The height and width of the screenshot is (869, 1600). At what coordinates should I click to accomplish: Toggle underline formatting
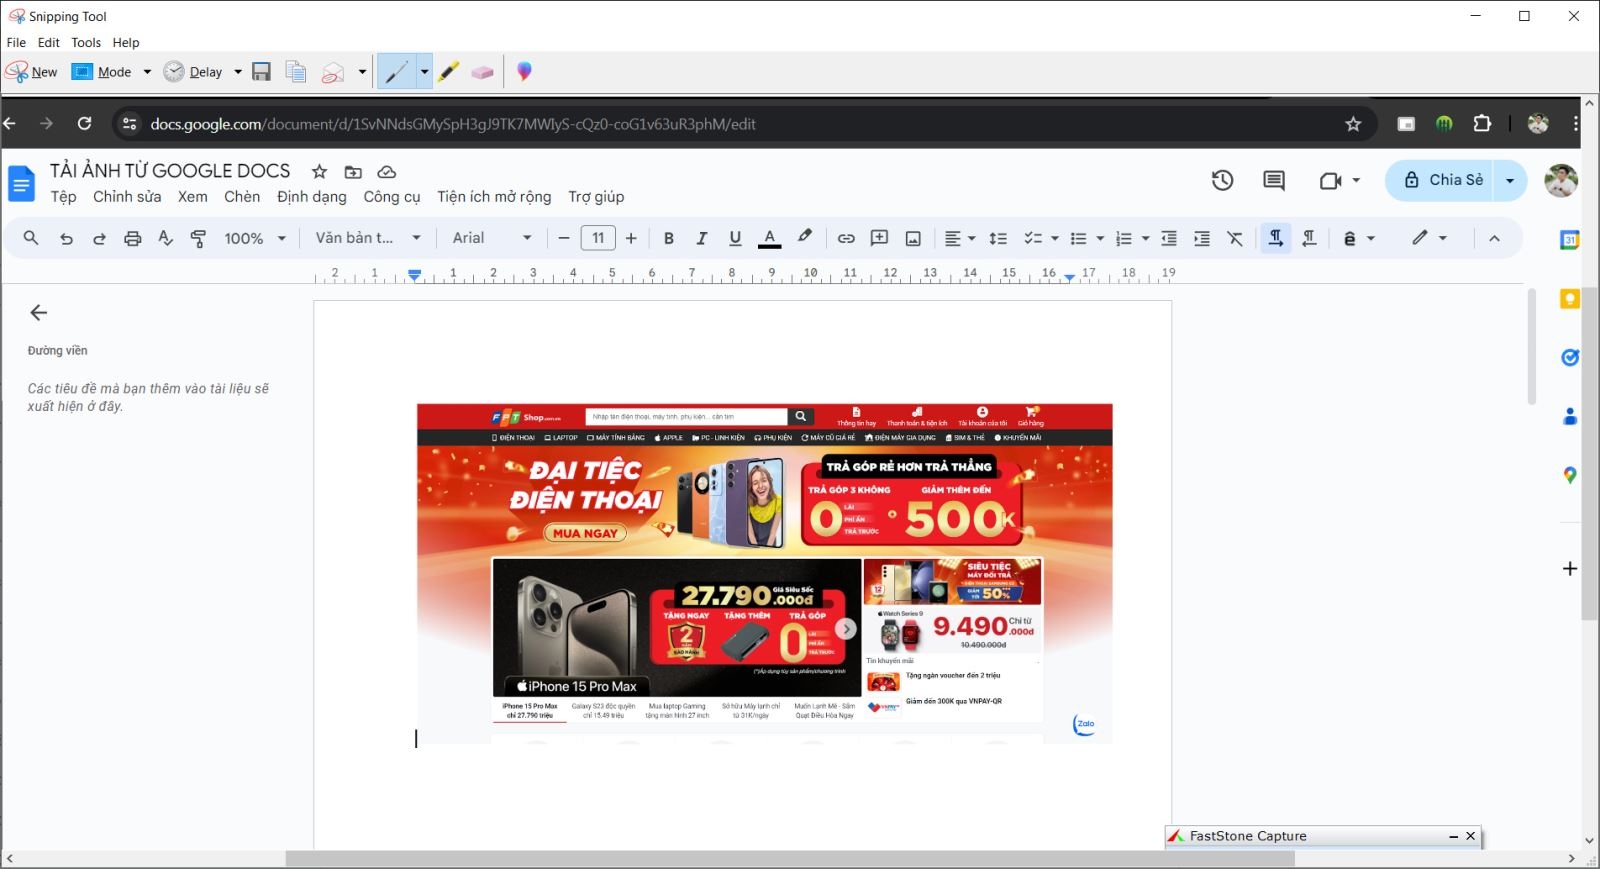[735, 238]
